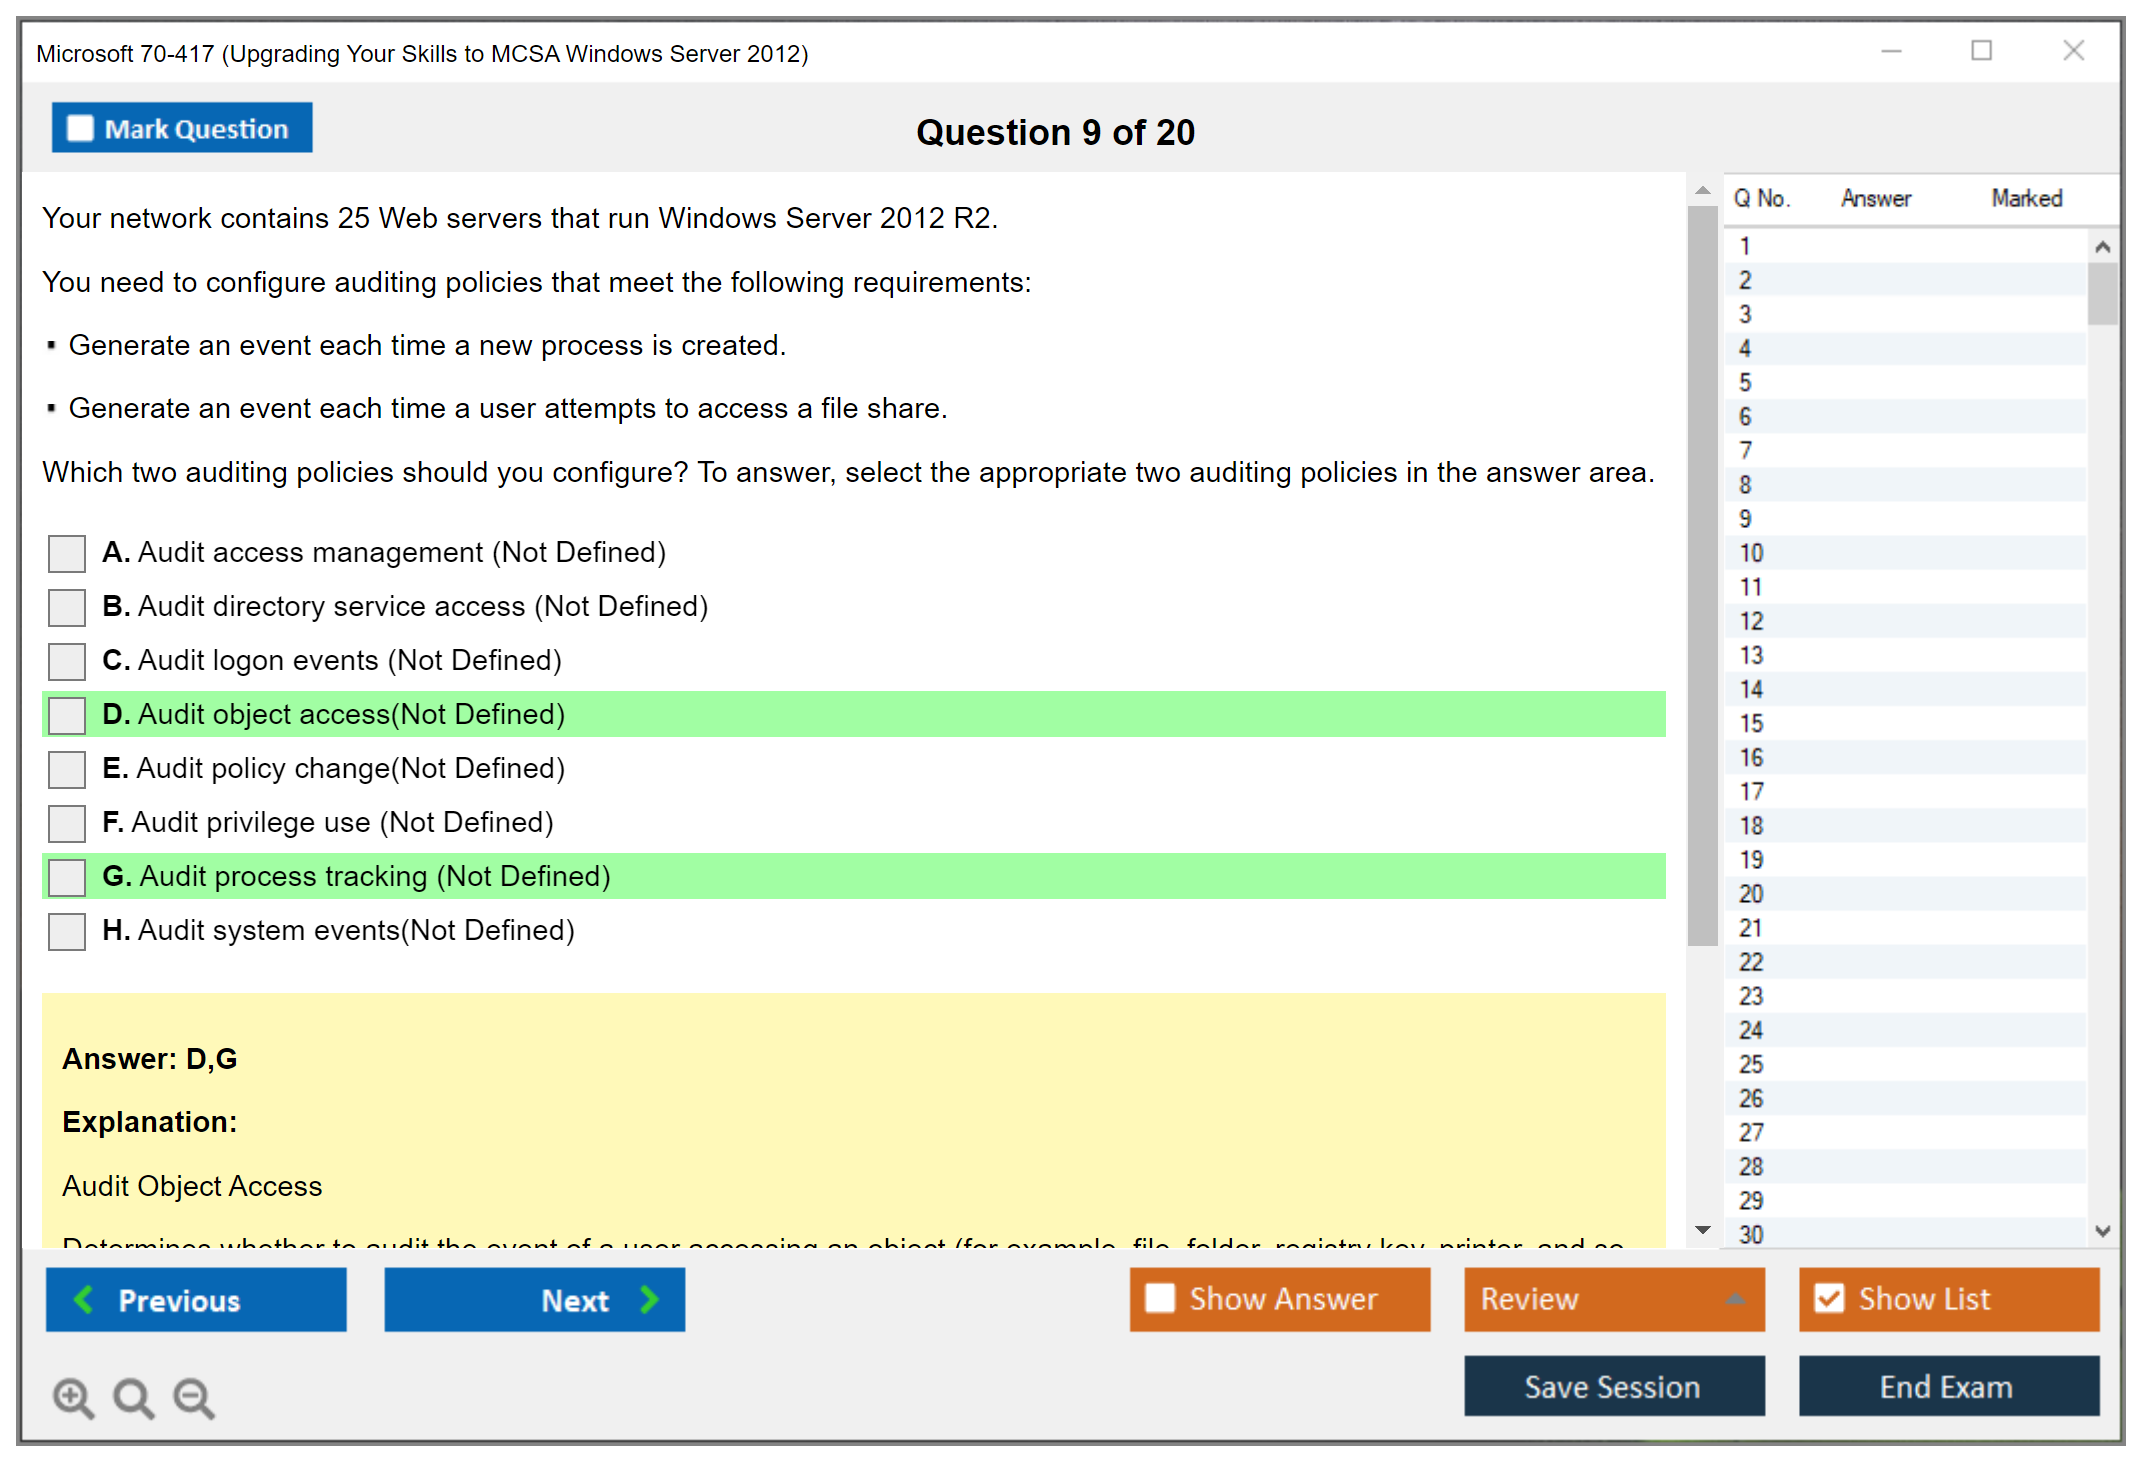Uncheck the Show List option
This screenshot has width=2150, height=1470.
[x=1829, y=1298]
